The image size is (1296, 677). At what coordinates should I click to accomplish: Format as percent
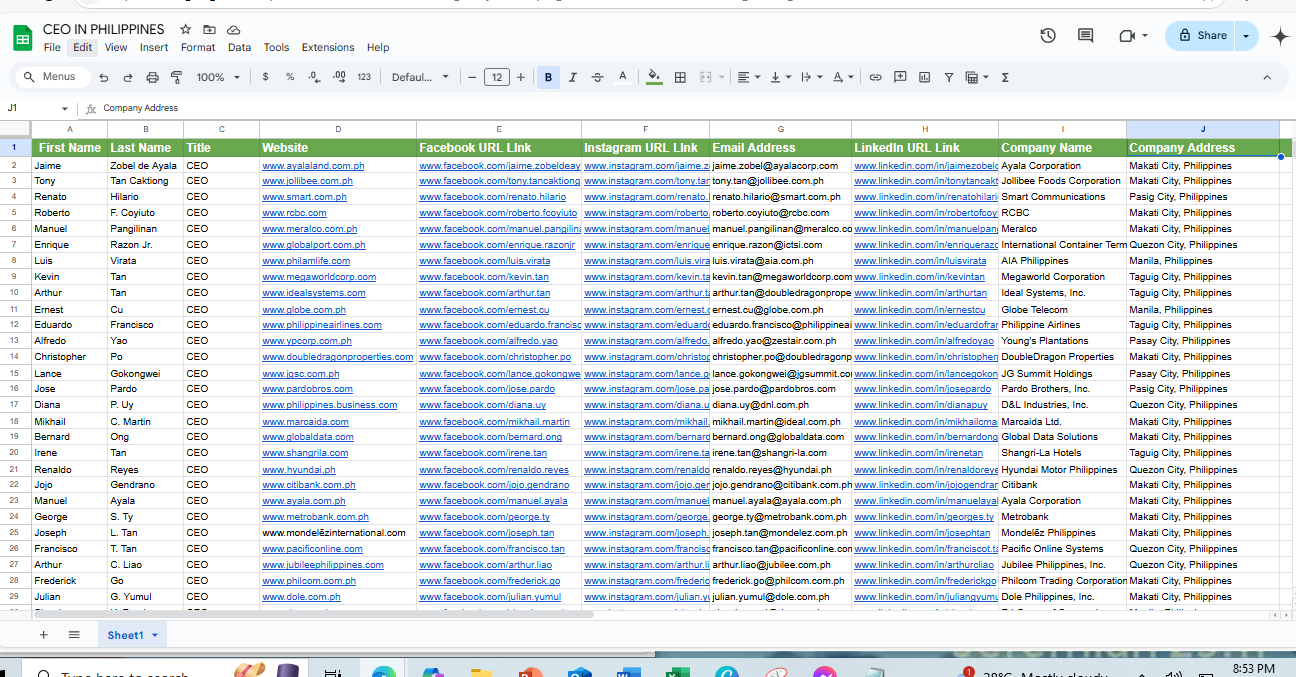click(x=290, y=77)
